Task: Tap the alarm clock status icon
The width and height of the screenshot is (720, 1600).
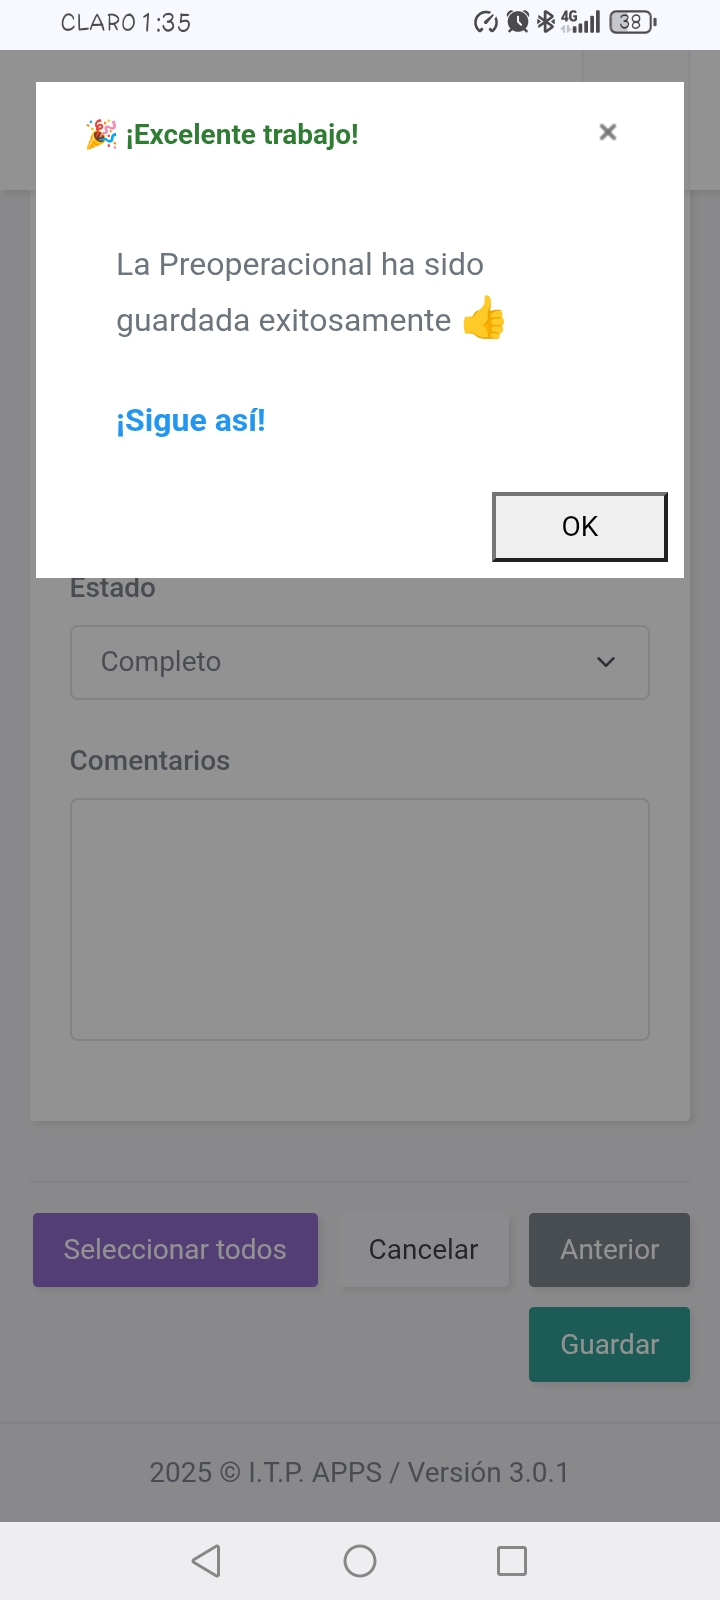Action: pyautogui.click(x=518, y=22)
